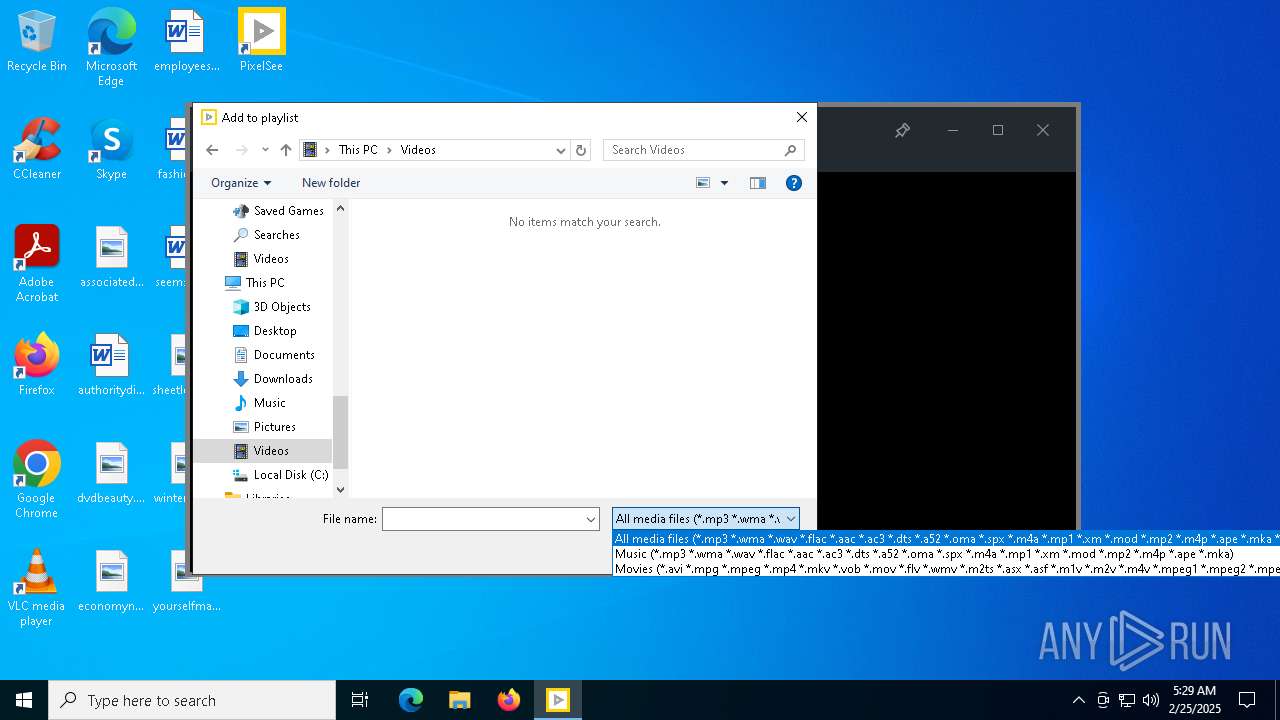
Task: Toggle the preview pane button
Action: (x=758, y=183)
